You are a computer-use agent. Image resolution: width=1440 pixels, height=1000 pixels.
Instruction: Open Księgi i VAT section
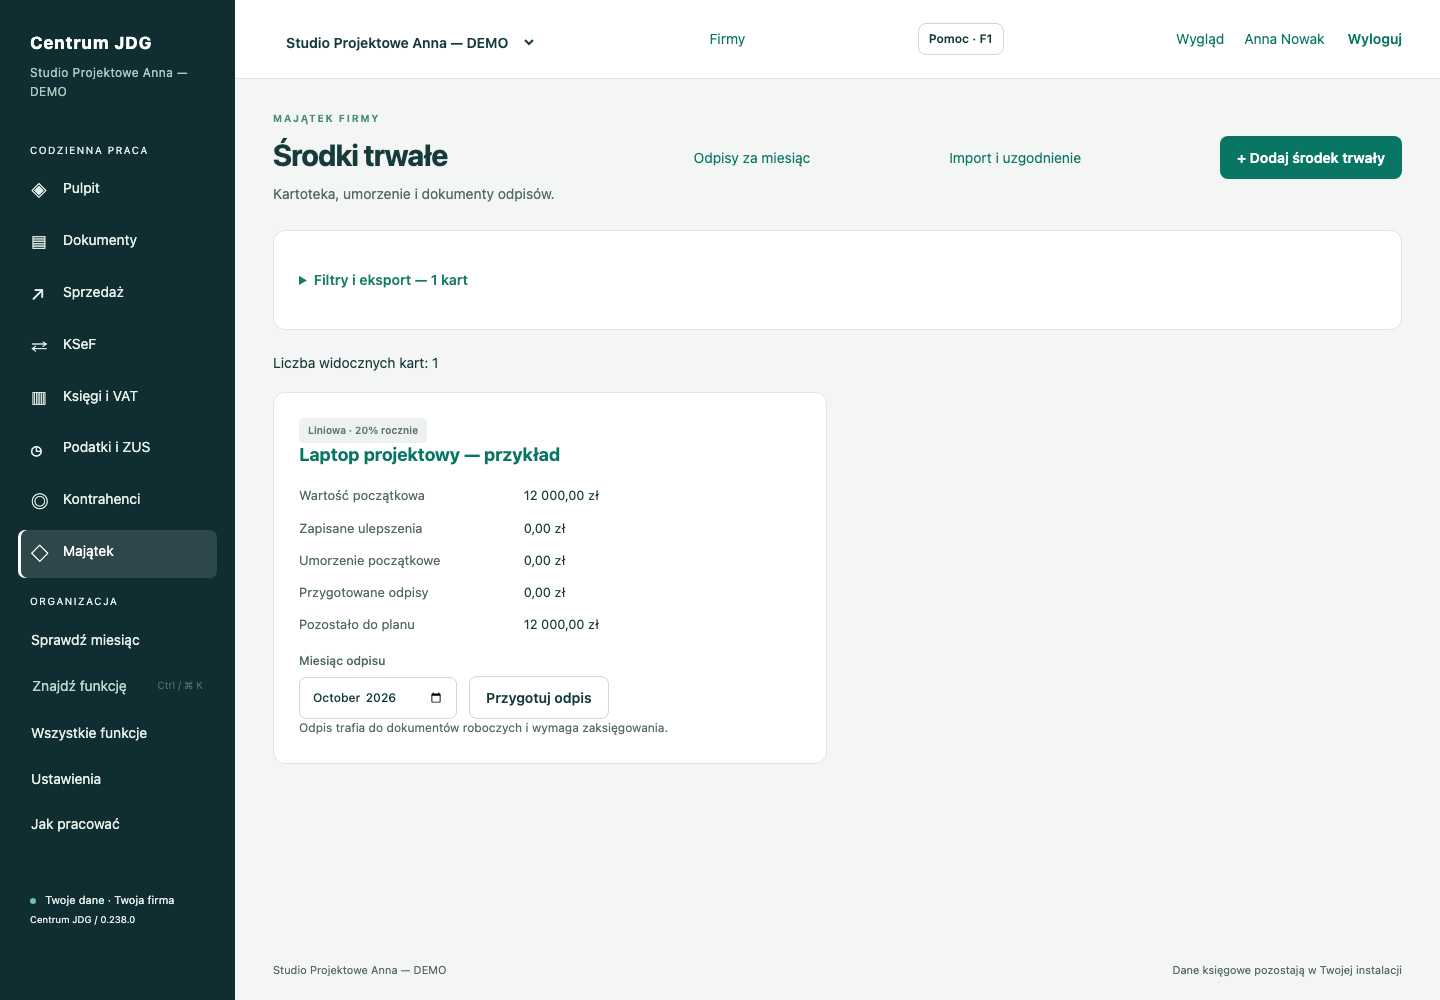point(118,397)
